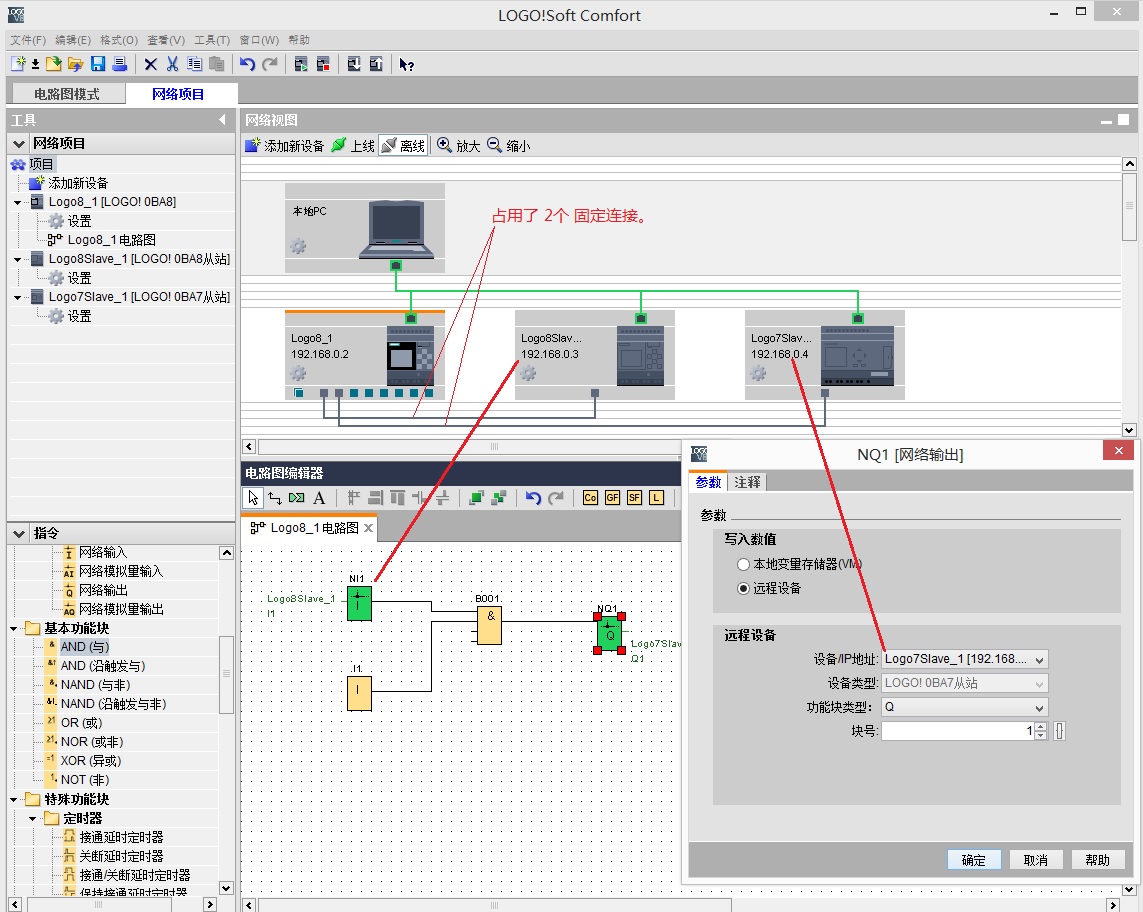Click the Delete (X) icon in main toolbar
Screen dimensions: 1143x912
[150, 64]
